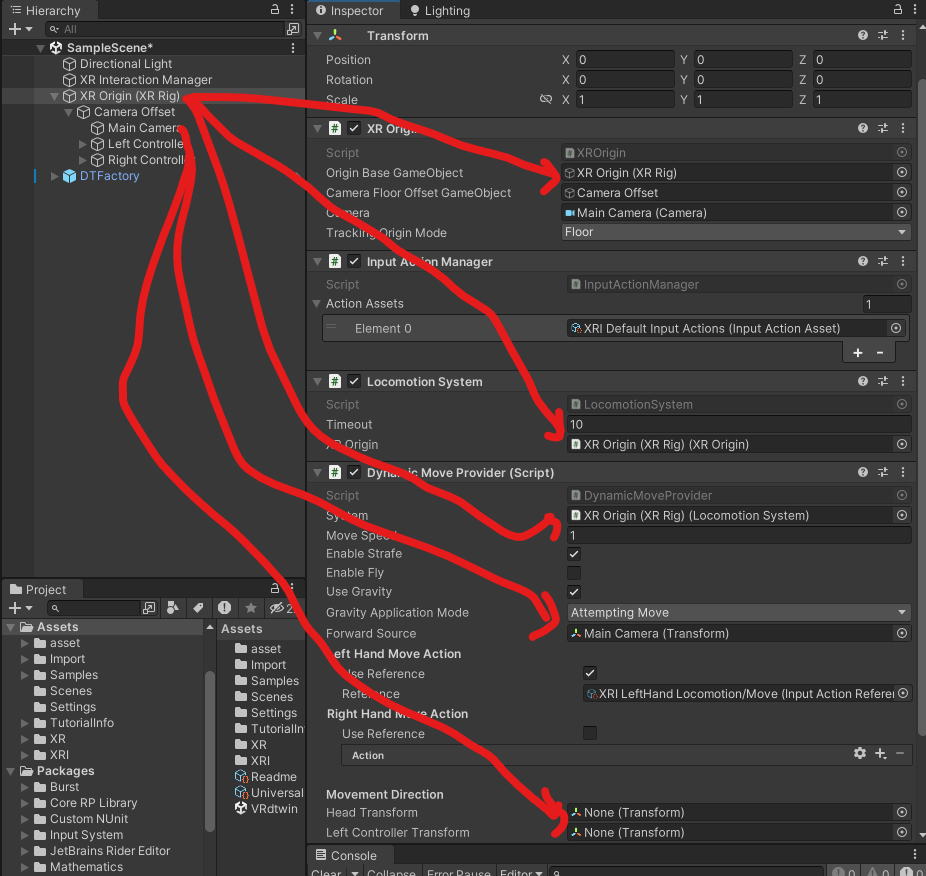
Task: Check Enable Fly
Action: (574, 573)
